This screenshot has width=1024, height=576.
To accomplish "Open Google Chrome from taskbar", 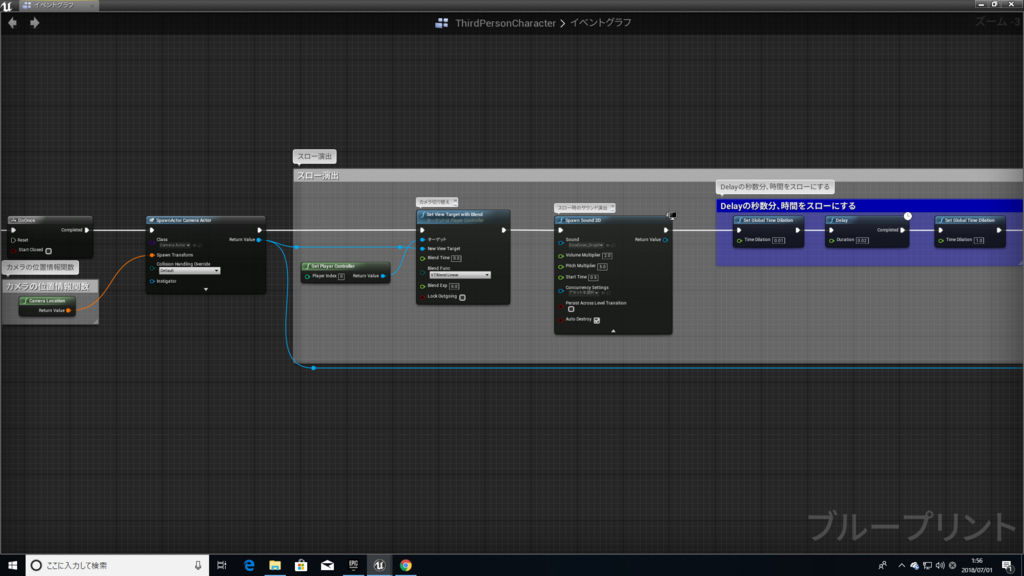I will (406, 566).
